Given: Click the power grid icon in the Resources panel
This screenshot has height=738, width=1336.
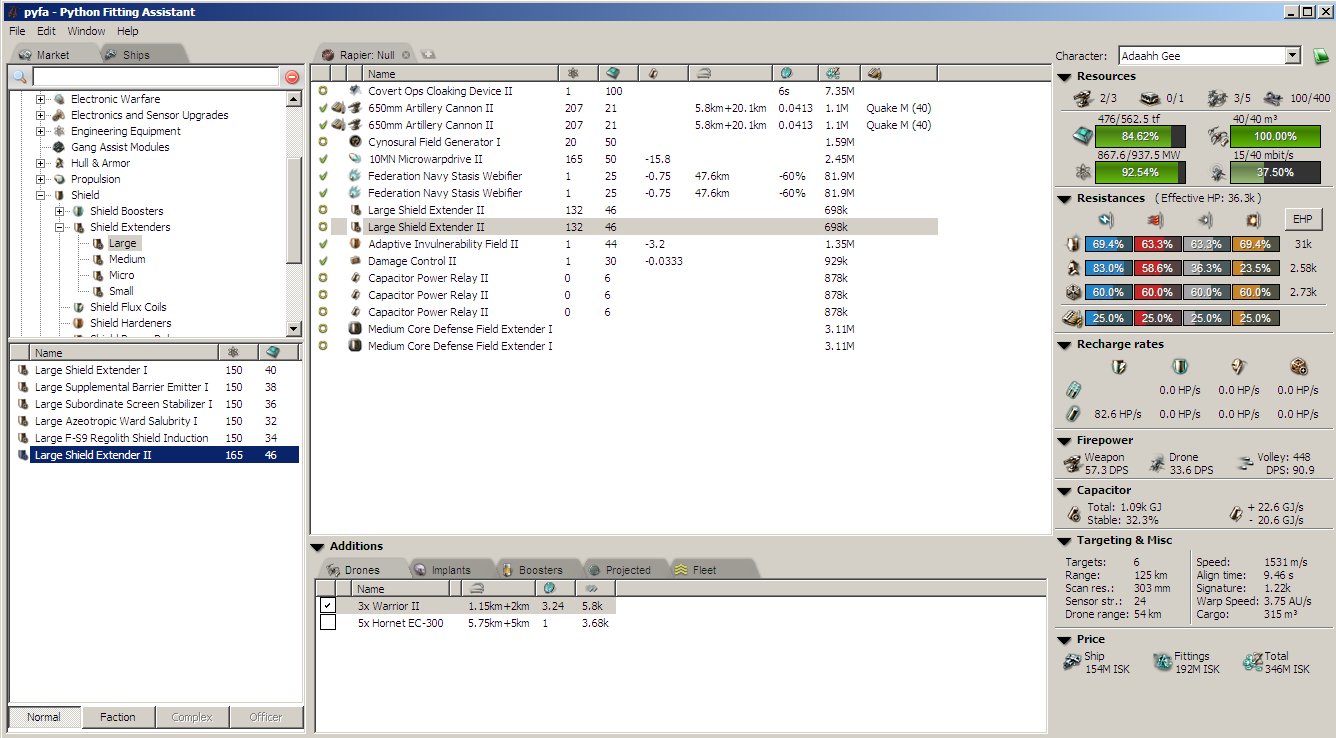Looking at the screenshot, I should (x=1081, y=172).
